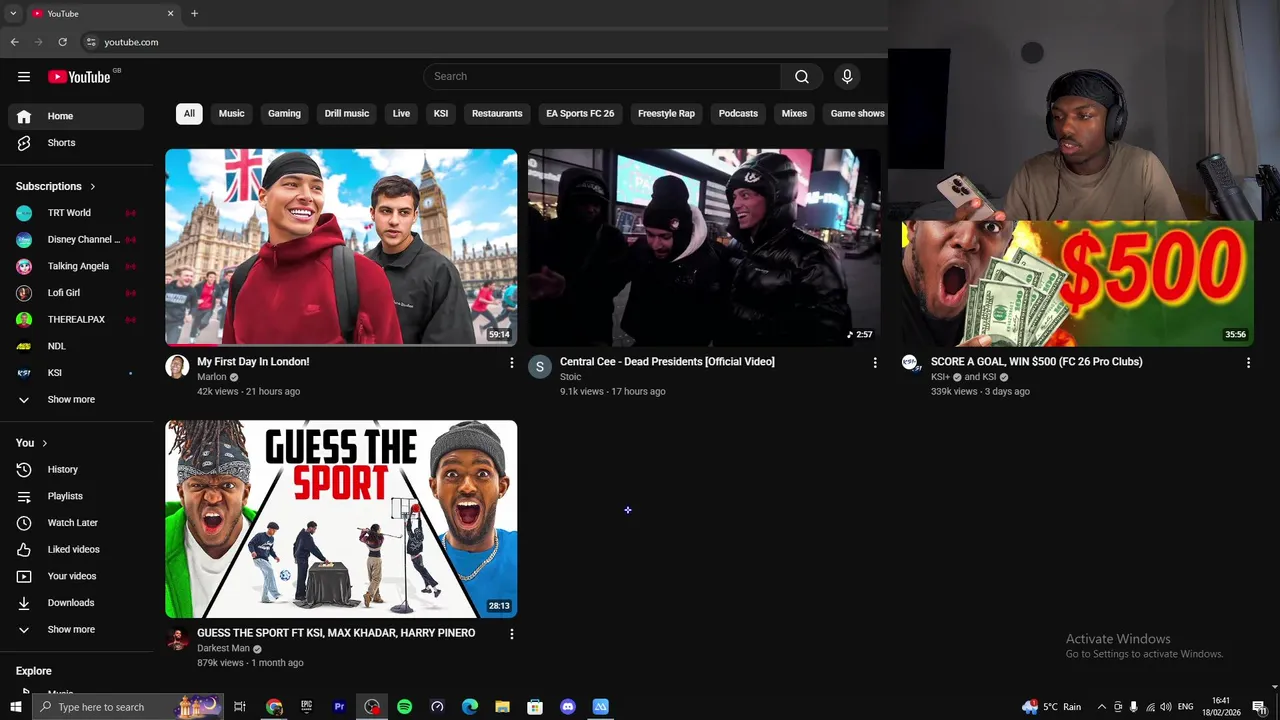The width and height of the screenshot is (1280, 720).
Task: Click the YouTube search input field
Action: [x=602, y=77]
